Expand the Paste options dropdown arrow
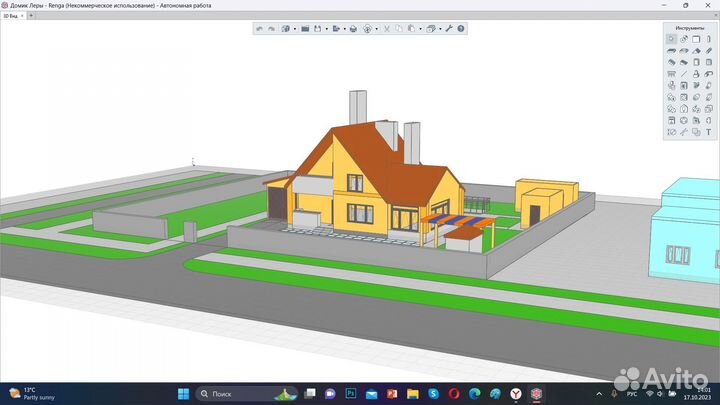Screen dimensions: 720x405 coord(420,29)
